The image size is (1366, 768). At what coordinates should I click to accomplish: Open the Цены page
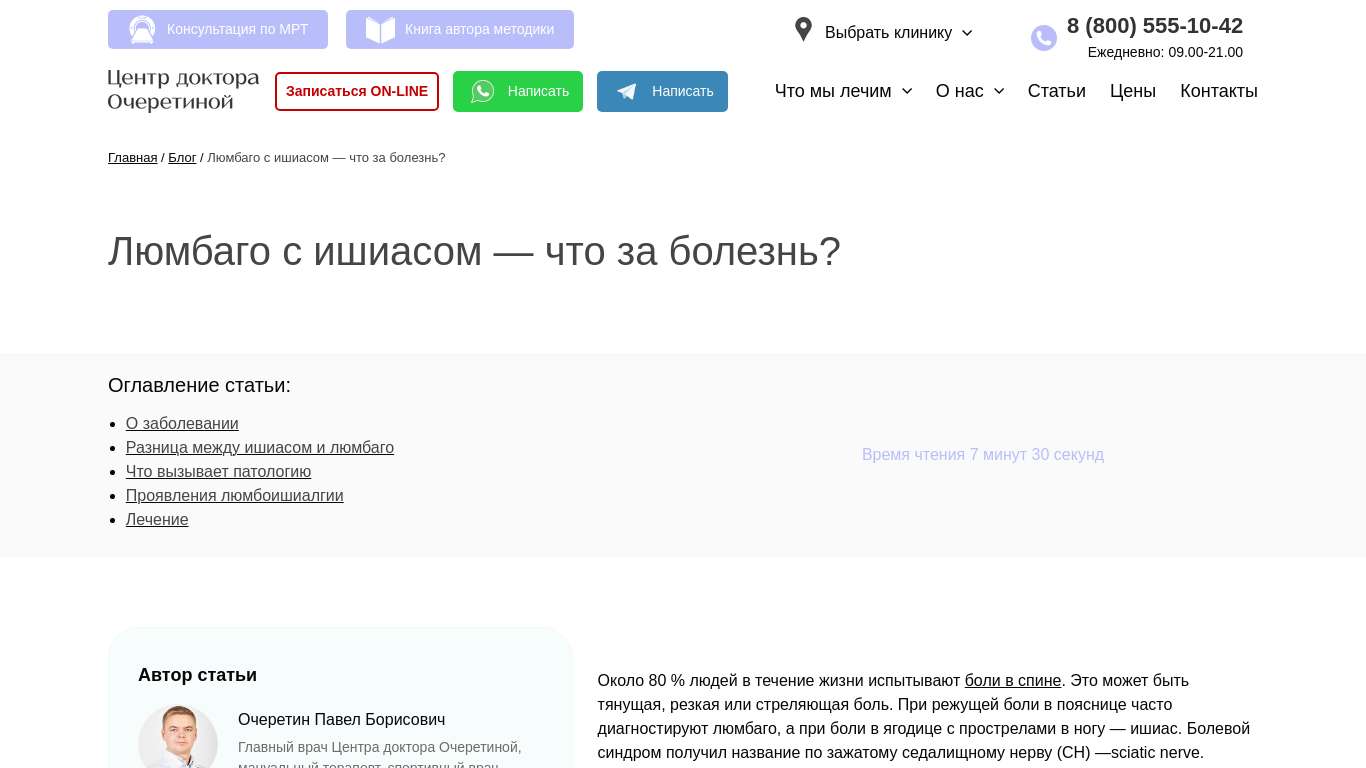pyautogui.click(x=1132, y=91)
